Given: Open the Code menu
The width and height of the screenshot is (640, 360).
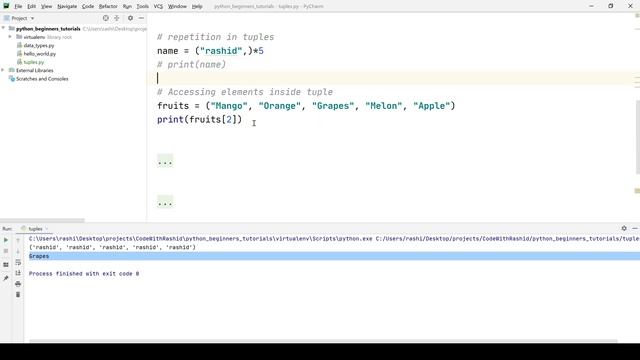Looking at the screenshot, I should click(88, 7).
